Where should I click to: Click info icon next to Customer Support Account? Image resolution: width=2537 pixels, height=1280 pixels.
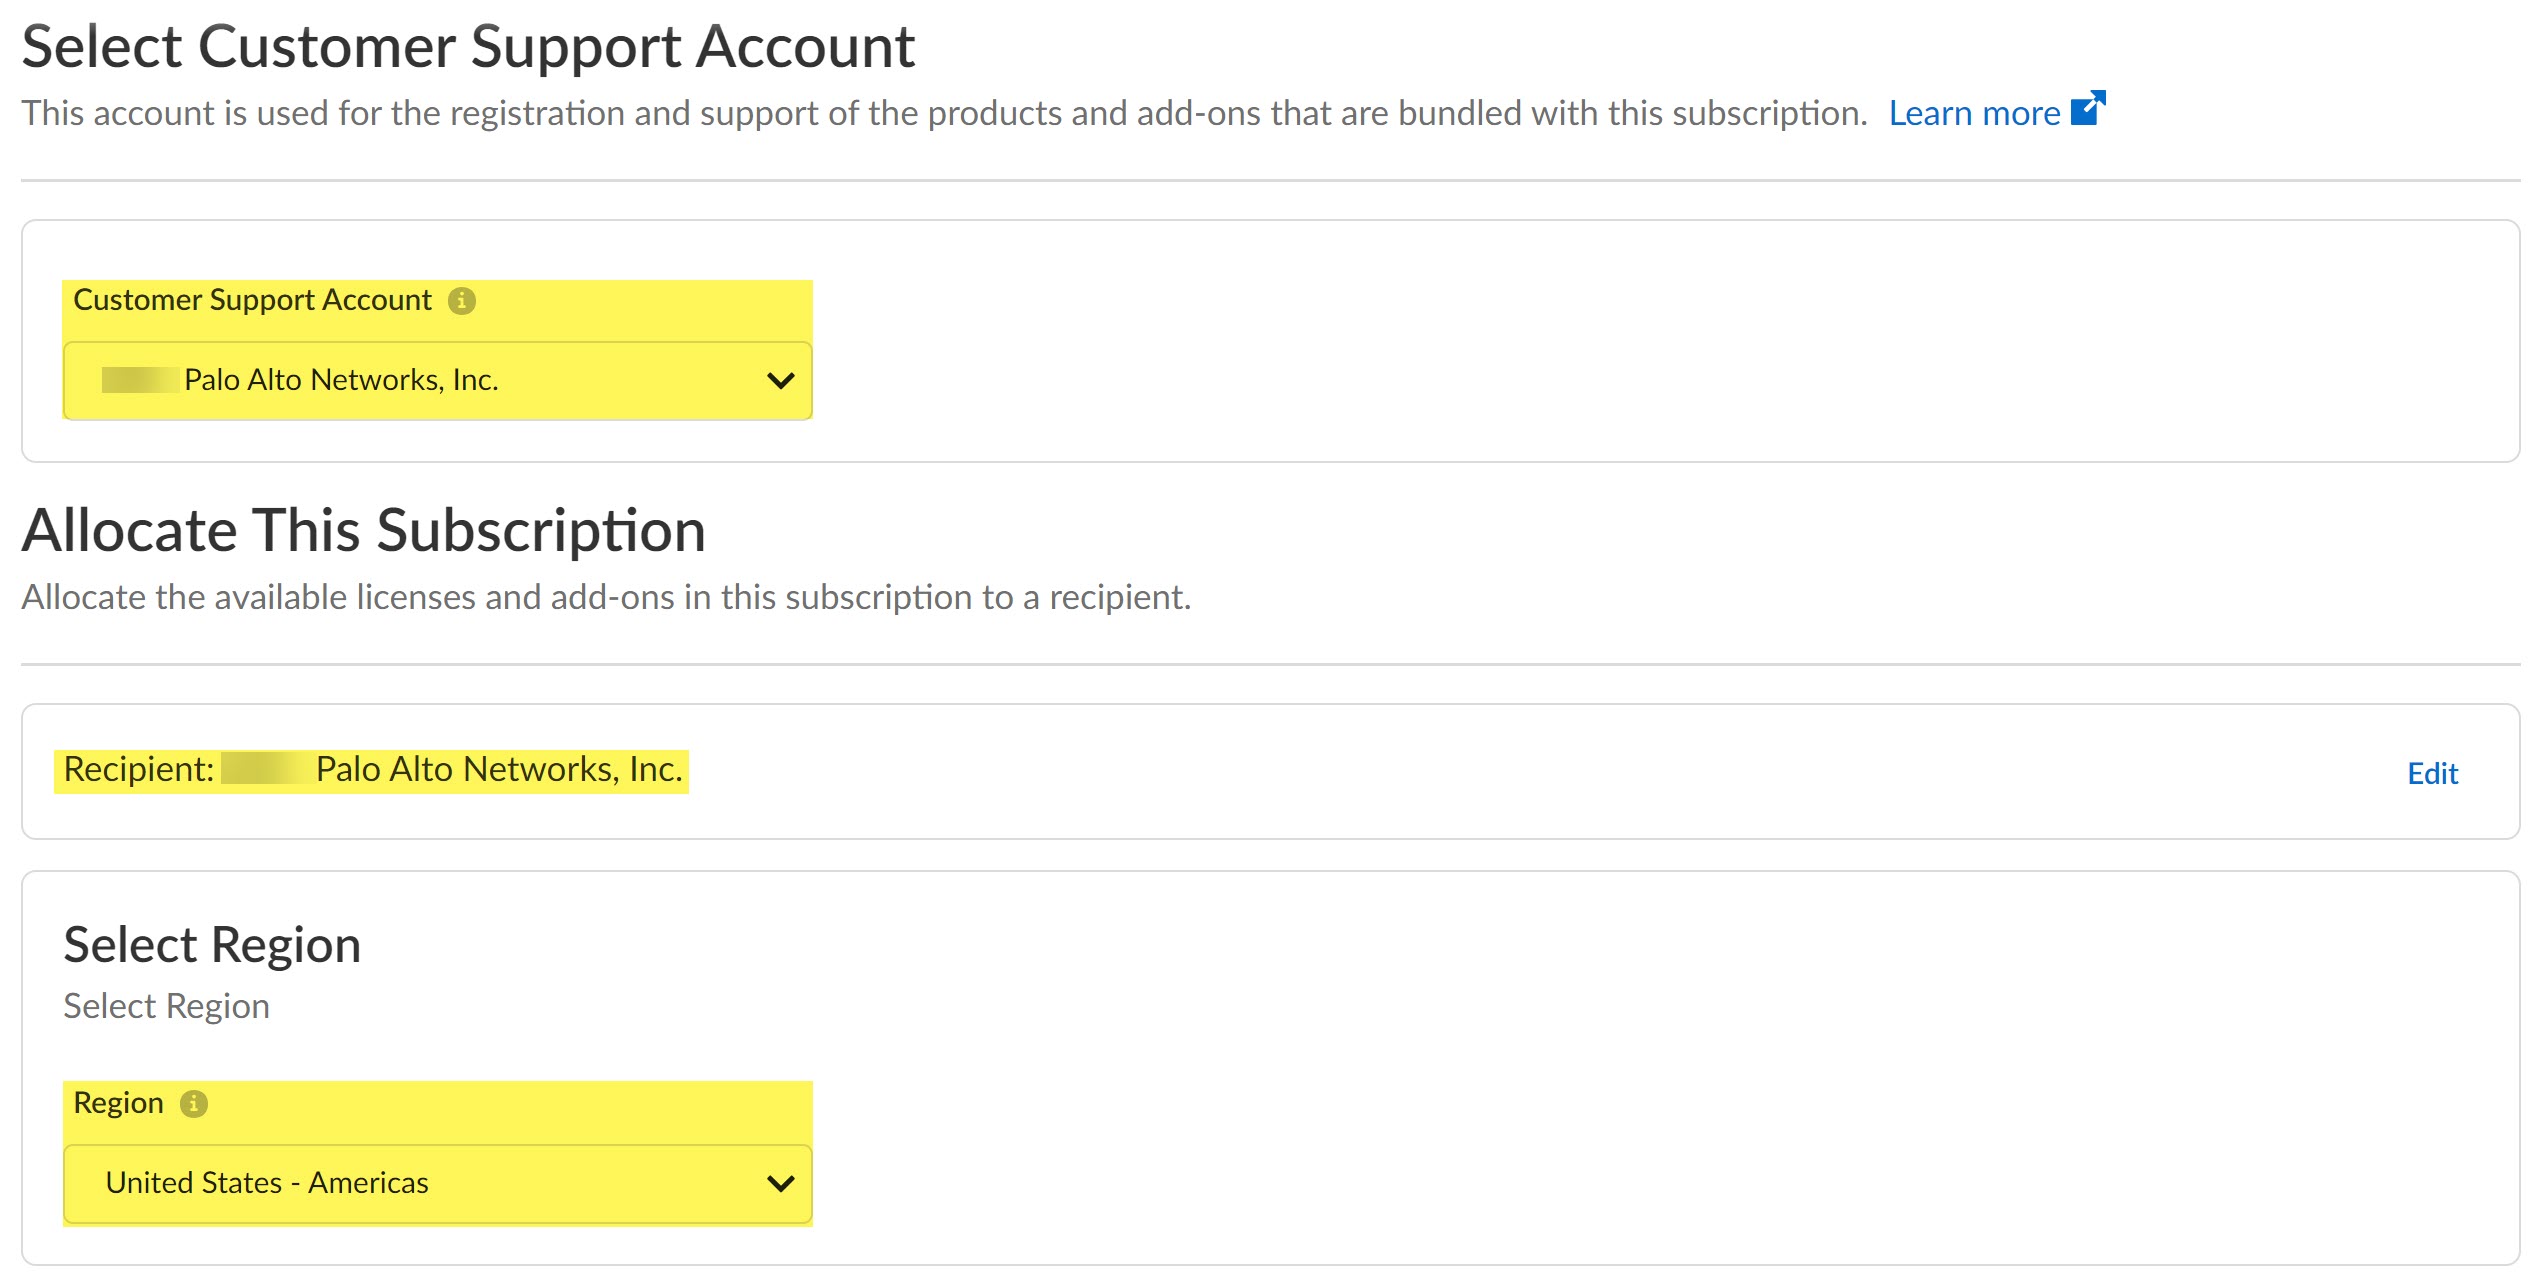tap(461, 301)
